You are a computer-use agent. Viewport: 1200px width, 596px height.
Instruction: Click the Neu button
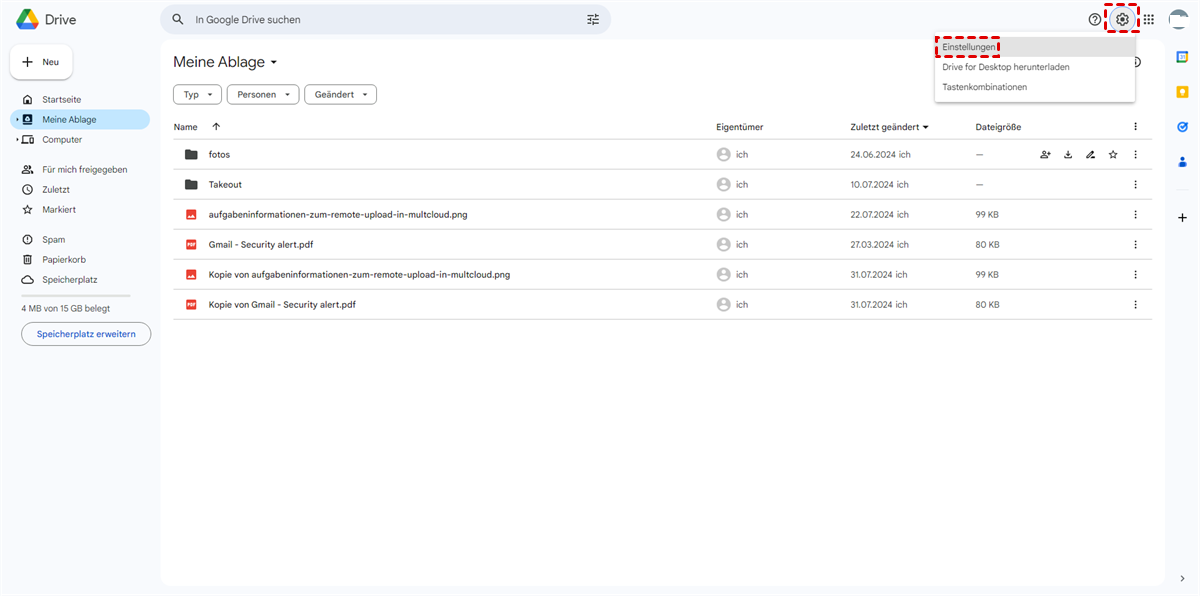pos(41,62)
